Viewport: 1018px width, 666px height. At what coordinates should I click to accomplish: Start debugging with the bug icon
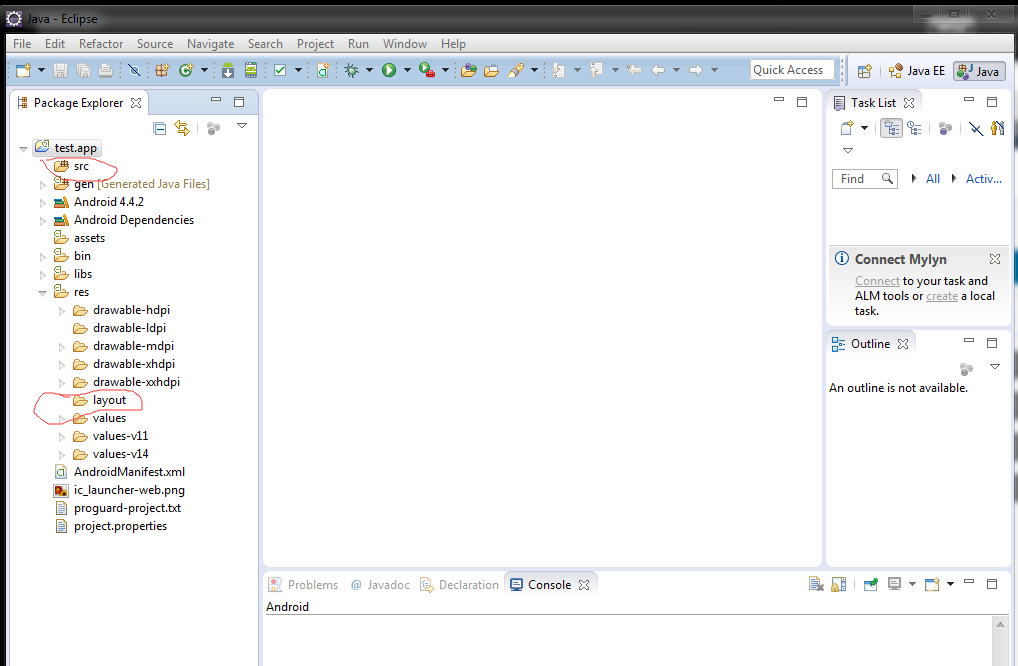point(352,70)
